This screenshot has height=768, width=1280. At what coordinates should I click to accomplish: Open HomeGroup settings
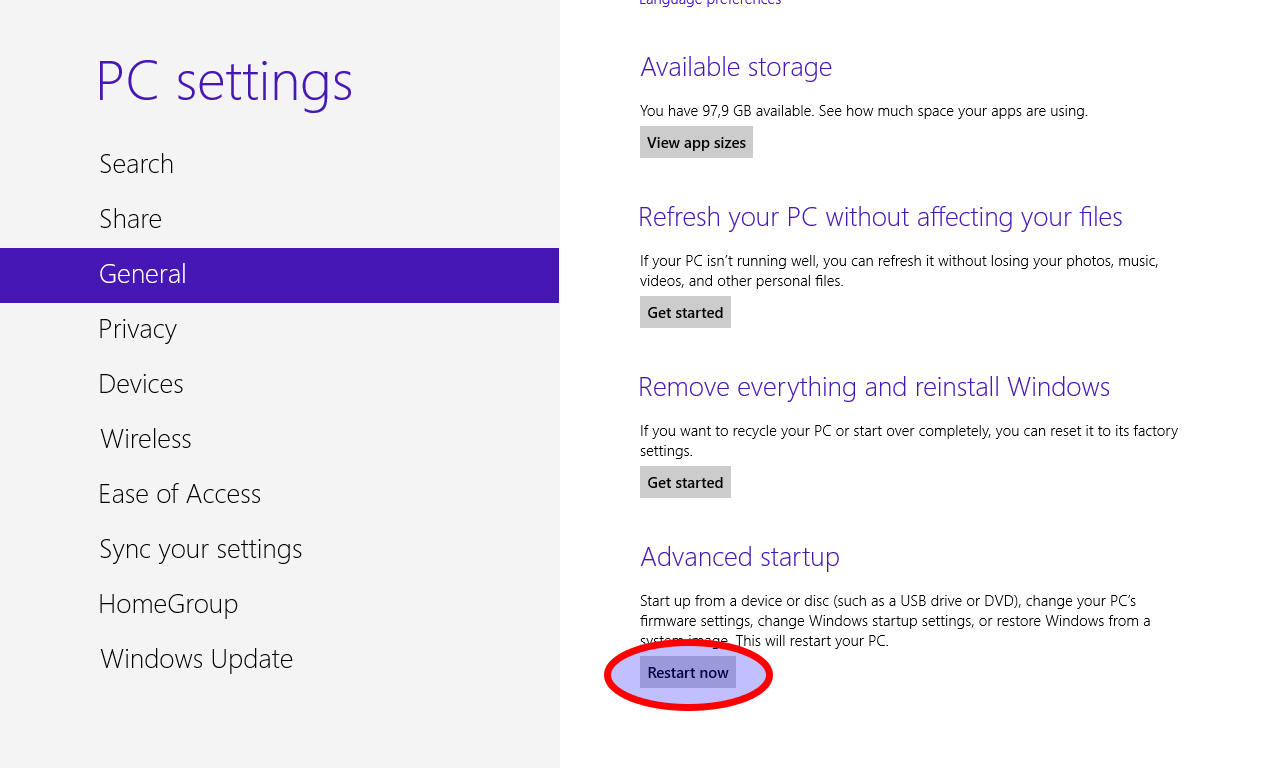168,604
